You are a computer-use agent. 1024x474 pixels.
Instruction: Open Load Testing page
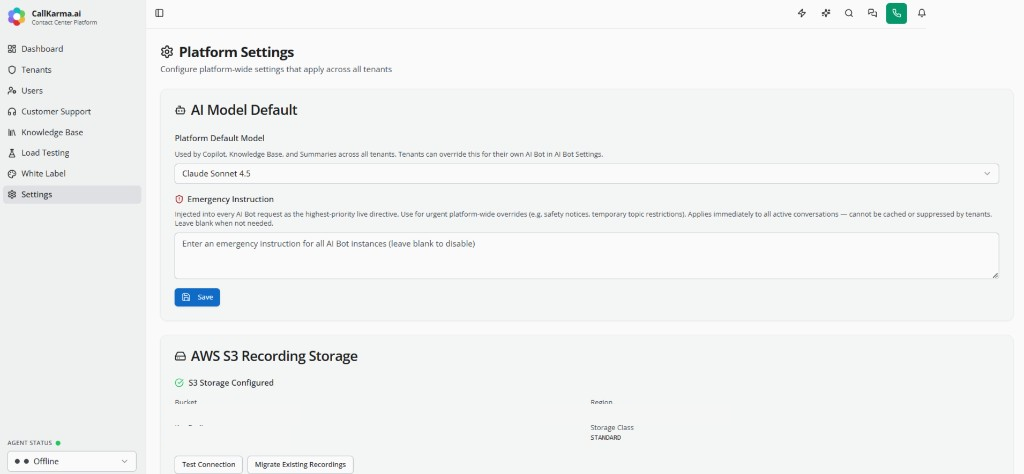click(x=72, y=153)
